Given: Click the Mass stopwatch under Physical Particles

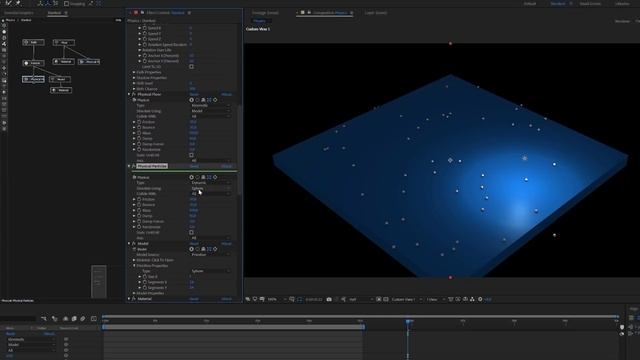Looking at the screenshot, I should click(139, 210).
